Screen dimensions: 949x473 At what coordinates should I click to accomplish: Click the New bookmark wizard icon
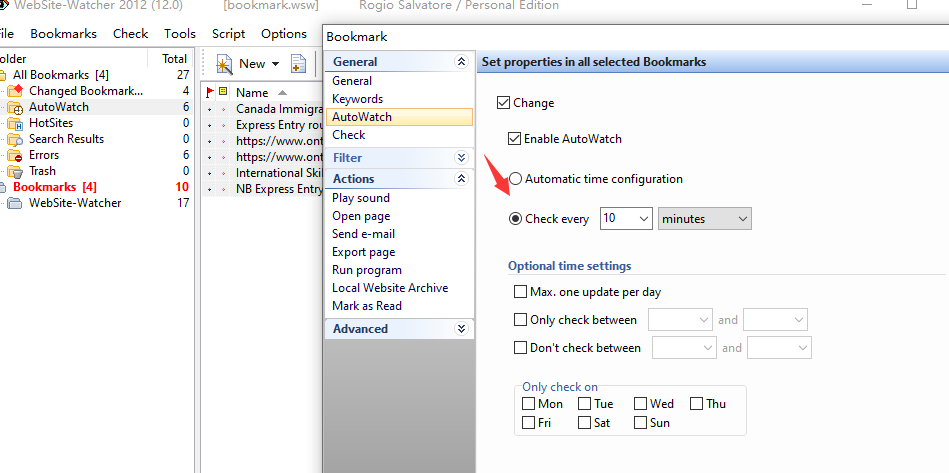coord(224,64)
